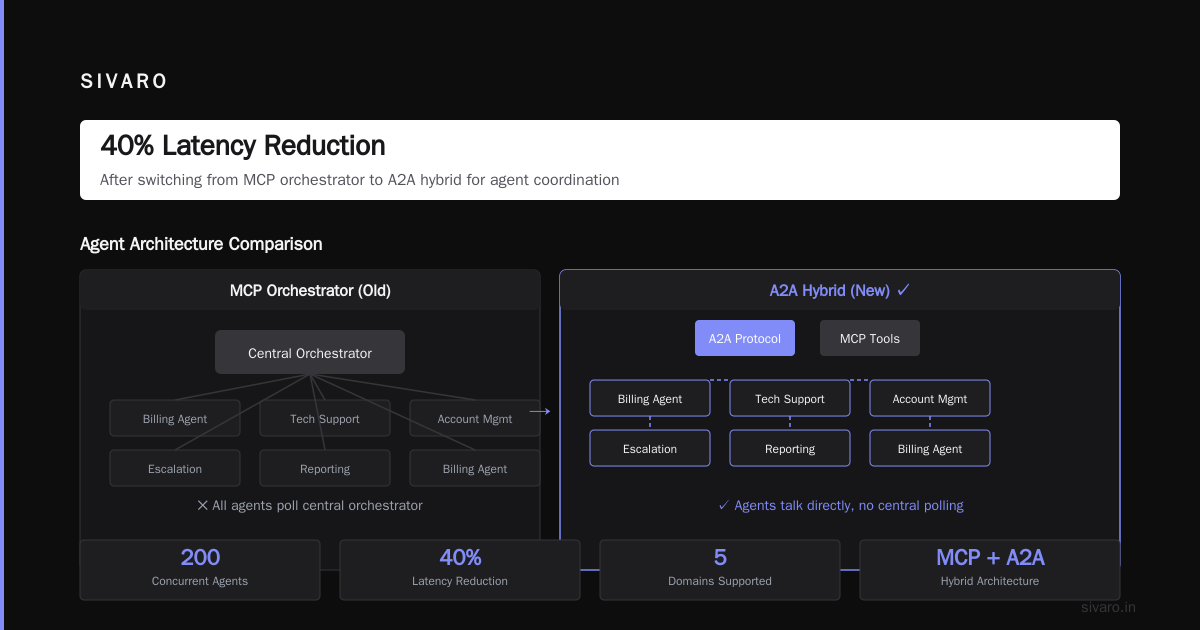Click the '5 Domains Supported' stat card
Viewport: 1200px width, 630px height.
pyautogui.click(x=720, y=570)
